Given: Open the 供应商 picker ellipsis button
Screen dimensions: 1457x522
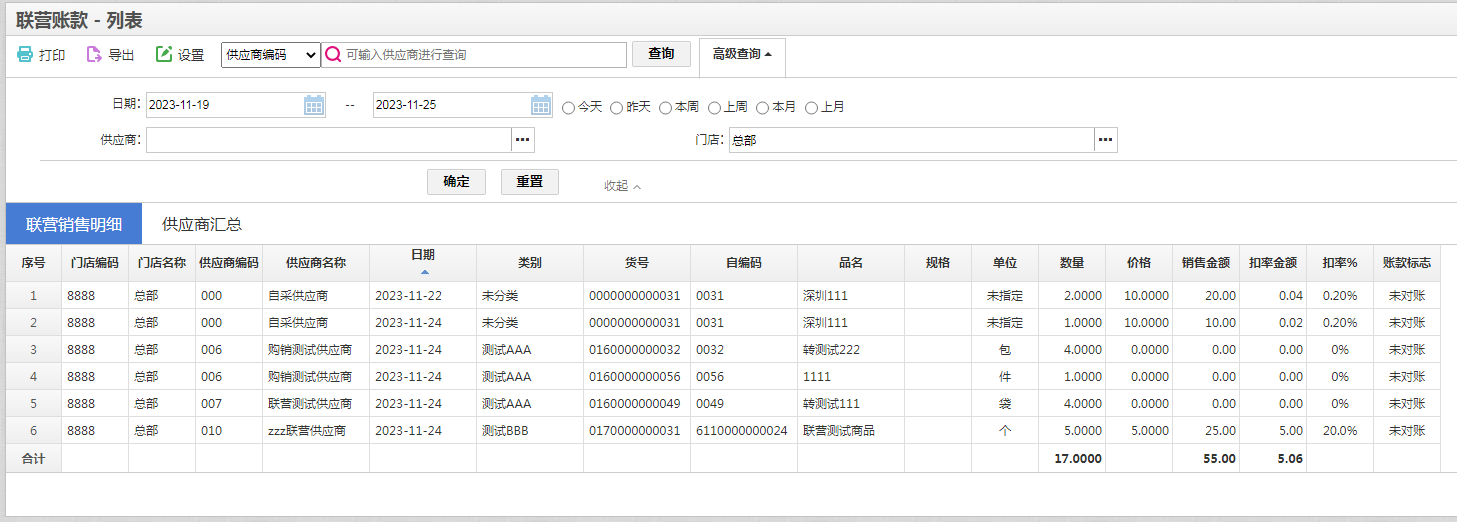Looking at the screenshot, I should [523, 140].
